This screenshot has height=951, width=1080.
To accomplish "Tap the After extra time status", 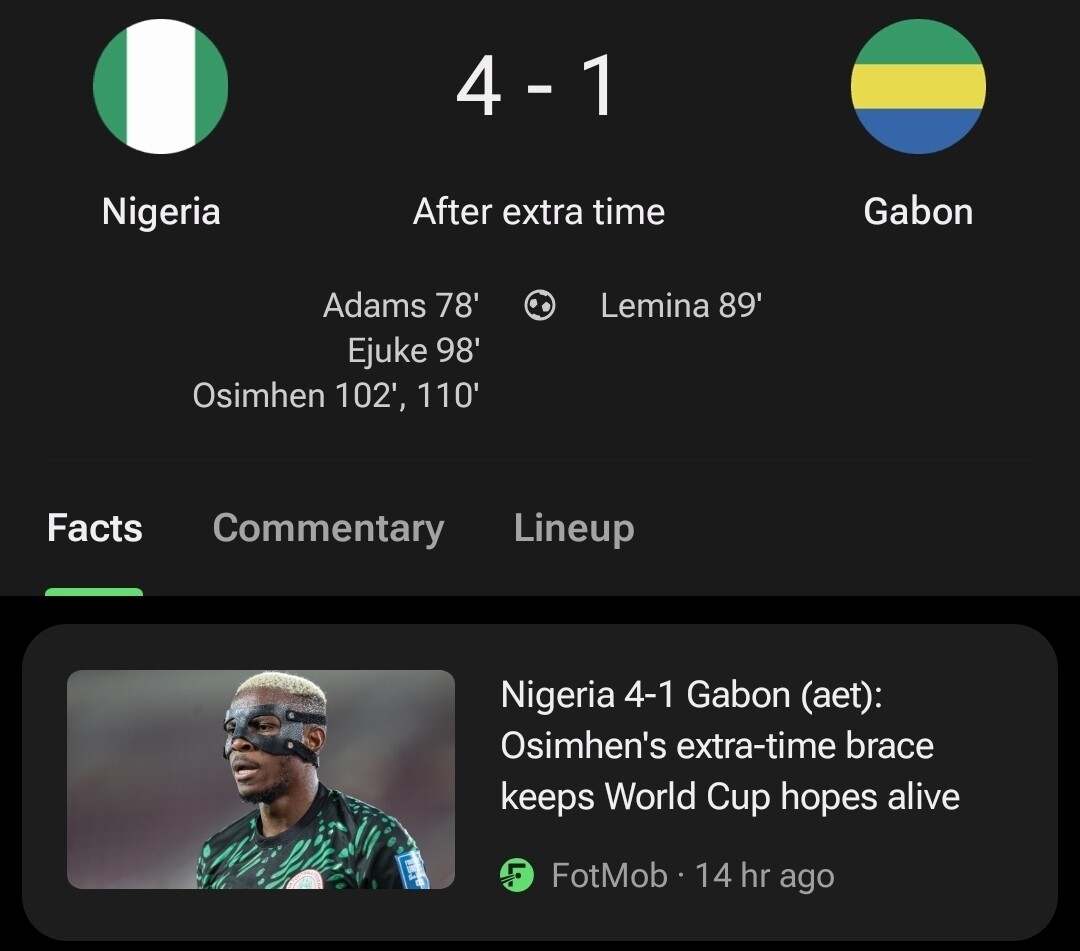I will coord(539,212).
